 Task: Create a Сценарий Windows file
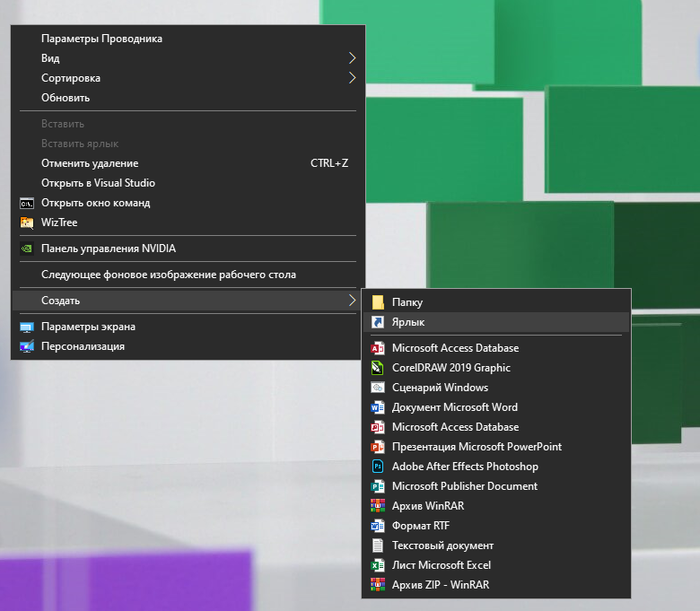coord(496,387)
